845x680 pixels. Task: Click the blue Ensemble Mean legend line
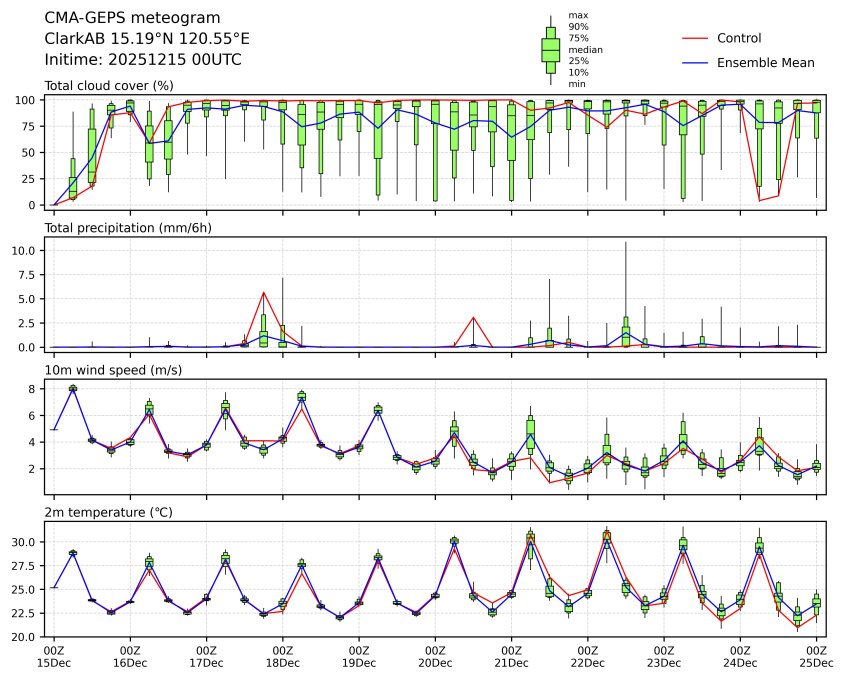[x=698, y=62]
